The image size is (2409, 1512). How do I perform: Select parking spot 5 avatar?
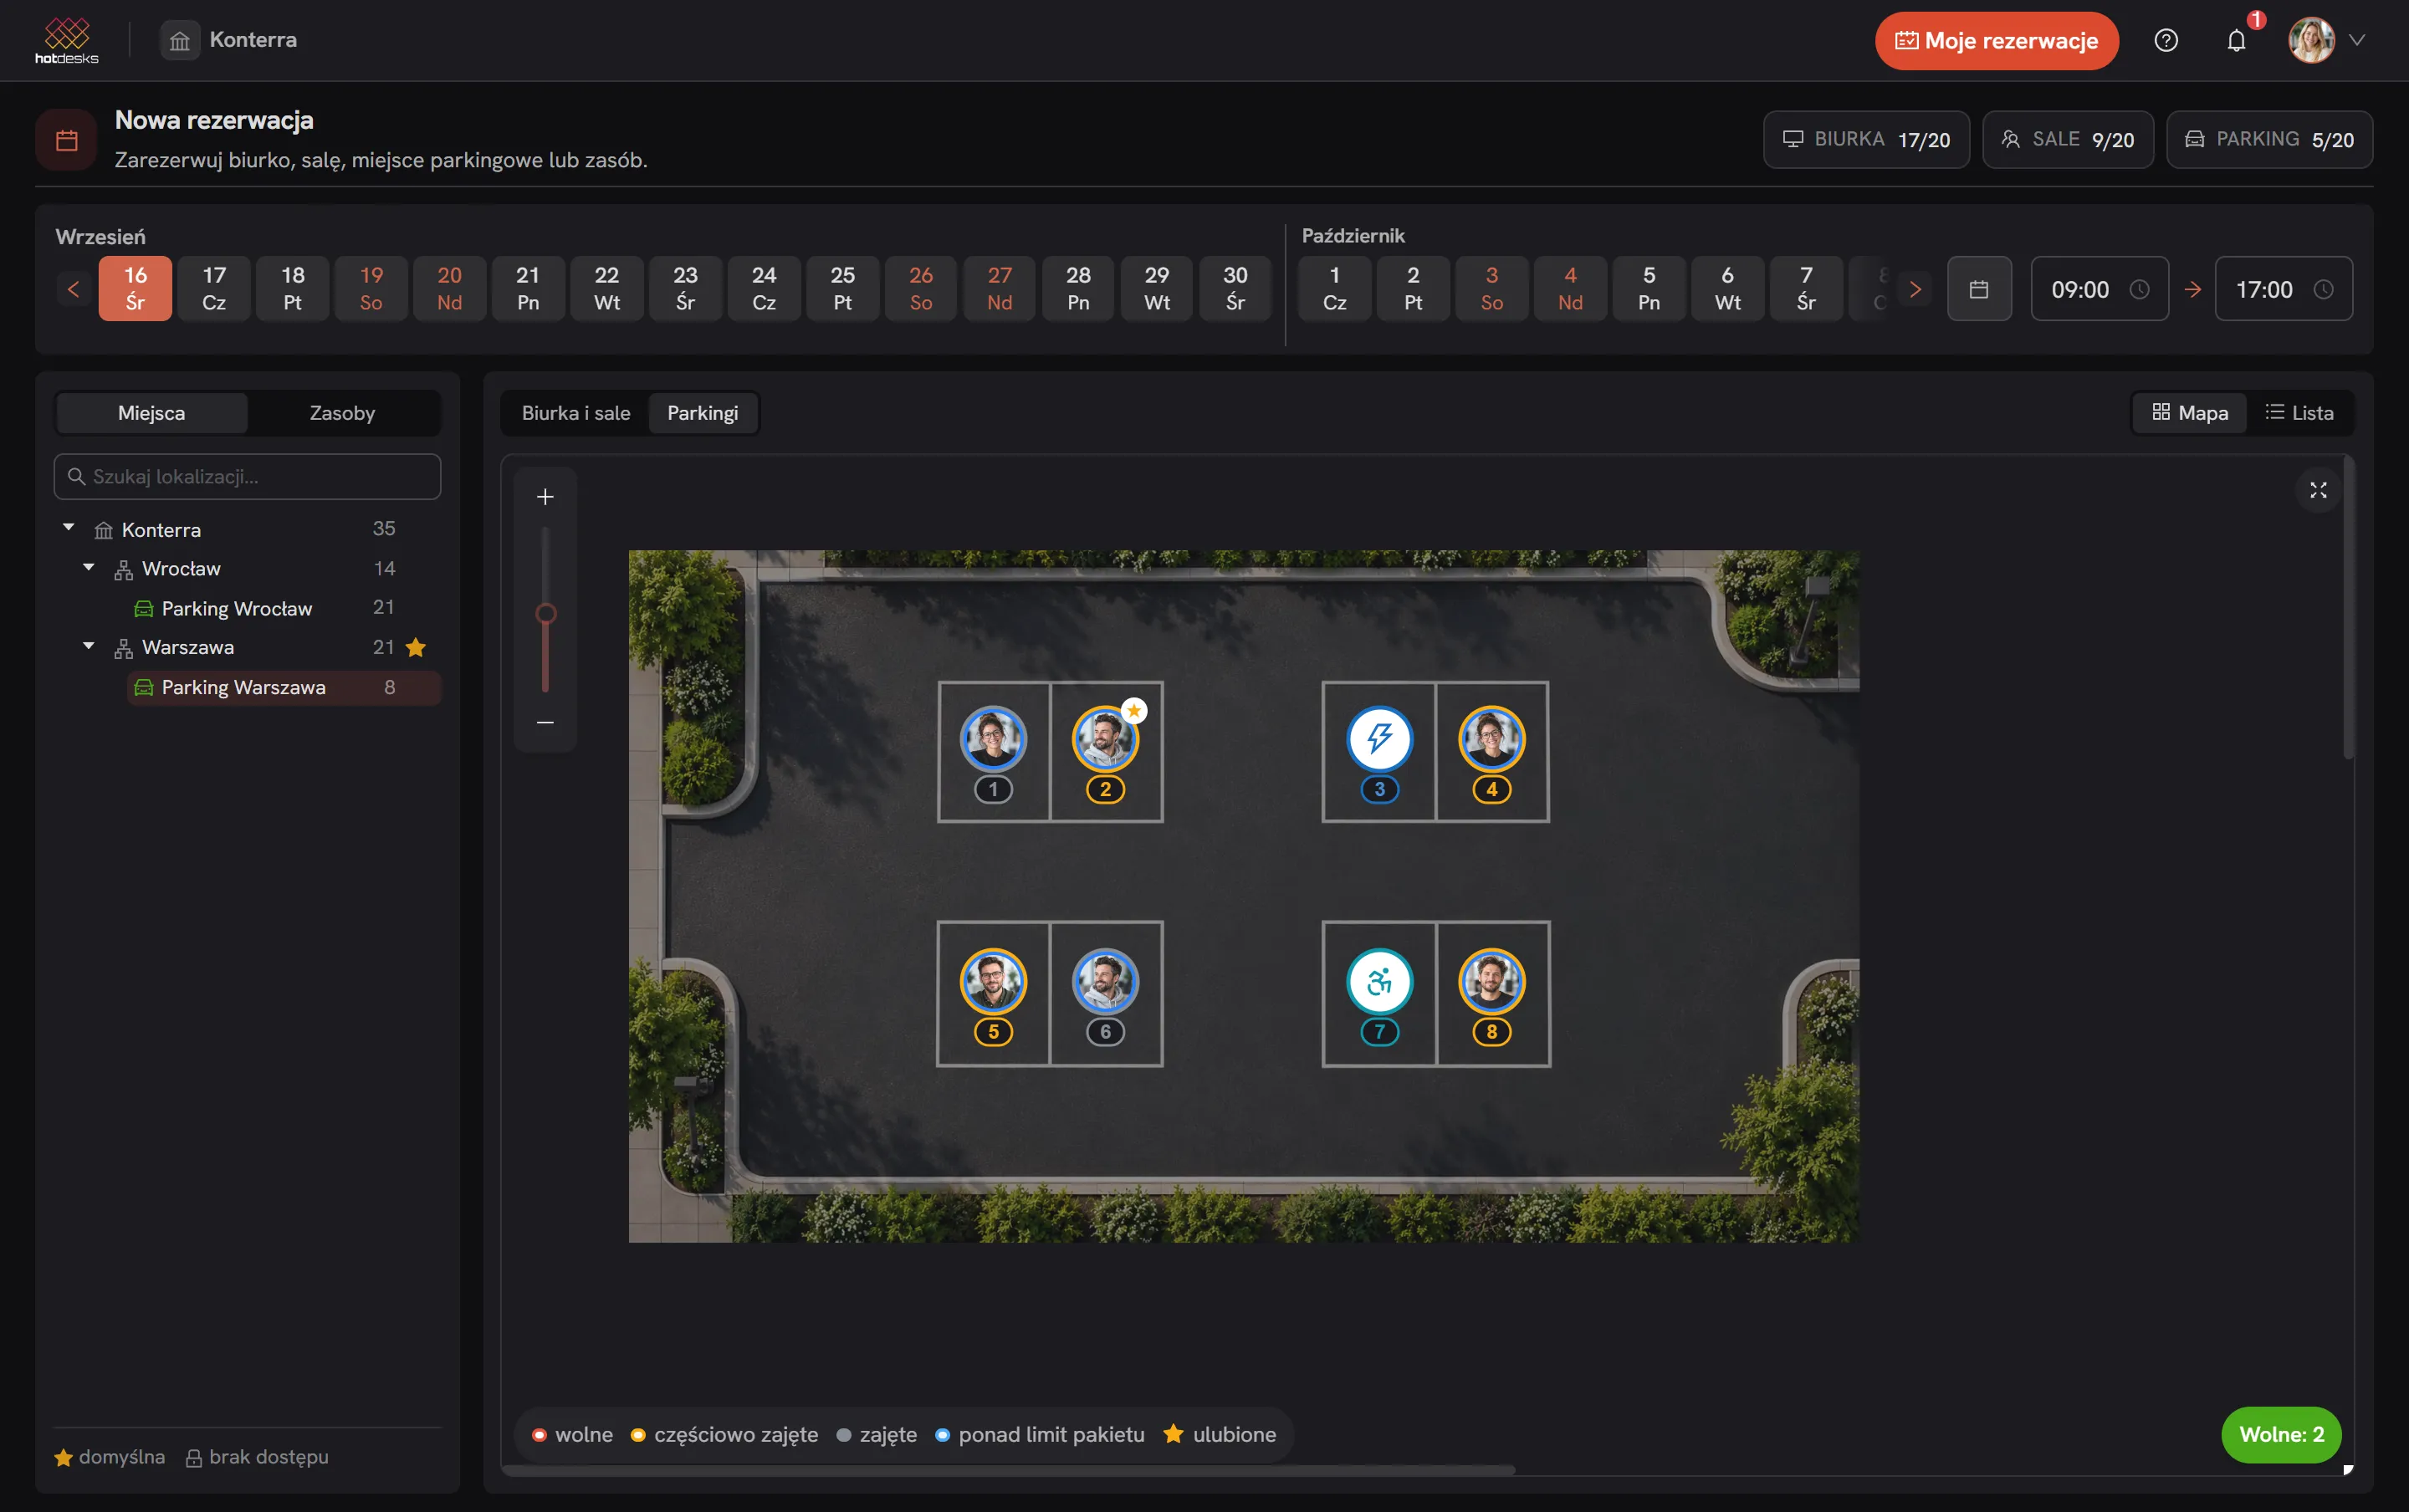(x=993, y=982)
